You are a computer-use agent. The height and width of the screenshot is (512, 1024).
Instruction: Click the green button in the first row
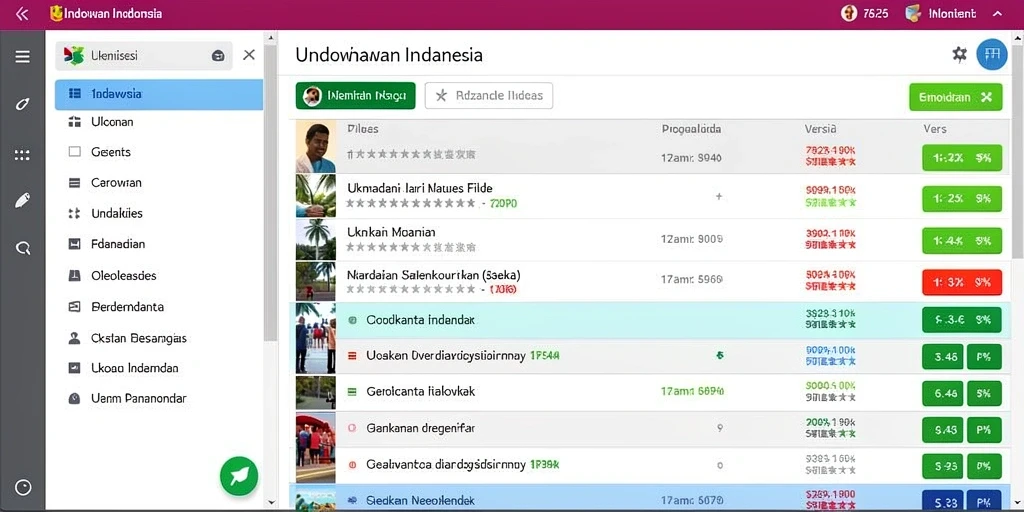click(961, 157)
